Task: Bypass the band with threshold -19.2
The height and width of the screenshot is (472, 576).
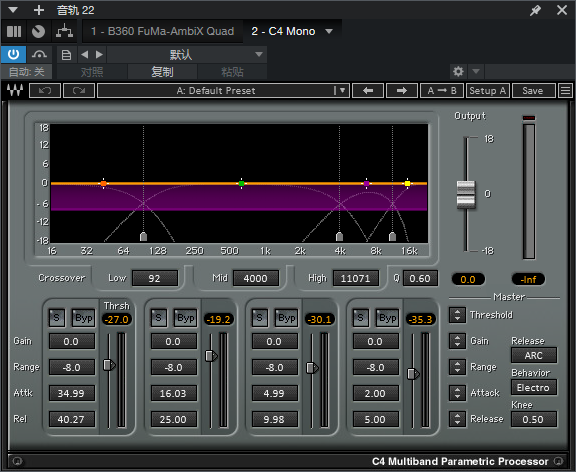Action: (186, 318)
